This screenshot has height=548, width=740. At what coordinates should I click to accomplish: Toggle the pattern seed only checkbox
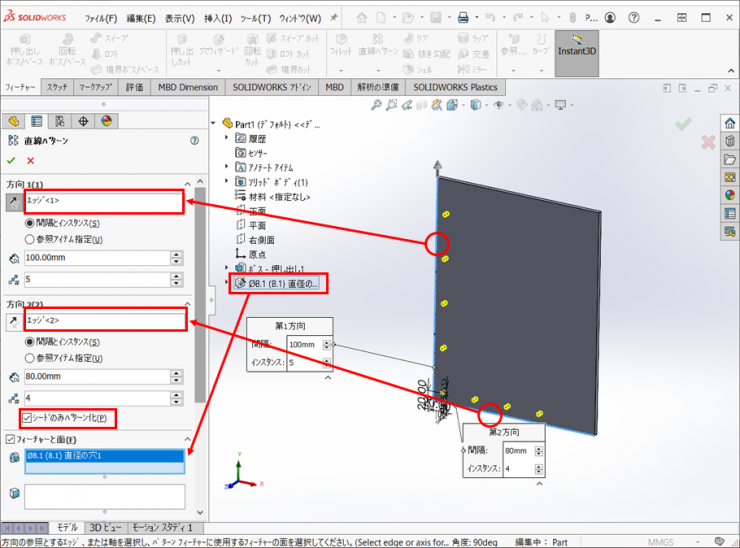(28, 417)
